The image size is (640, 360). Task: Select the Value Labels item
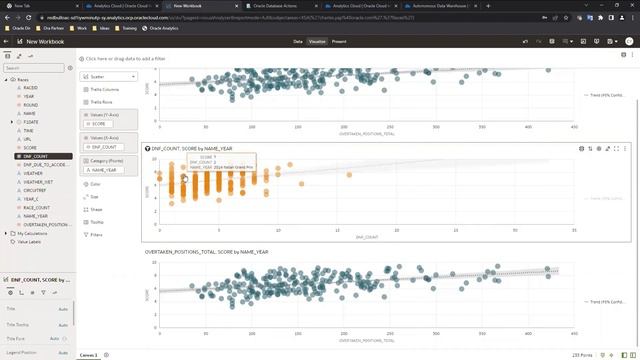pyautogui.click(x=29, y=242)
